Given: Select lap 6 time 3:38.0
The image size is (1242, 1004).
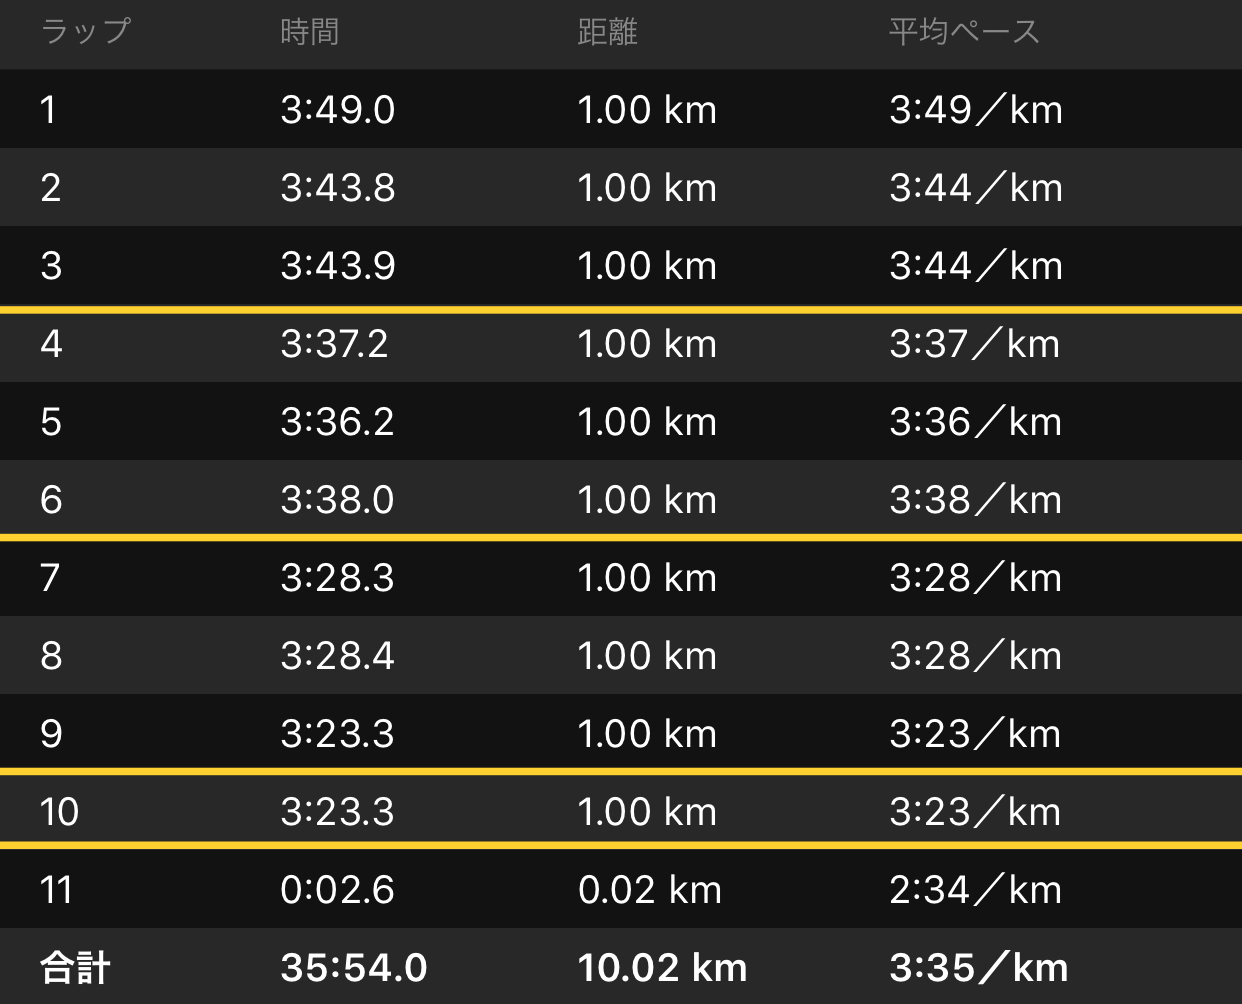Looking at the screenshot, I should (x=338, y=500).
